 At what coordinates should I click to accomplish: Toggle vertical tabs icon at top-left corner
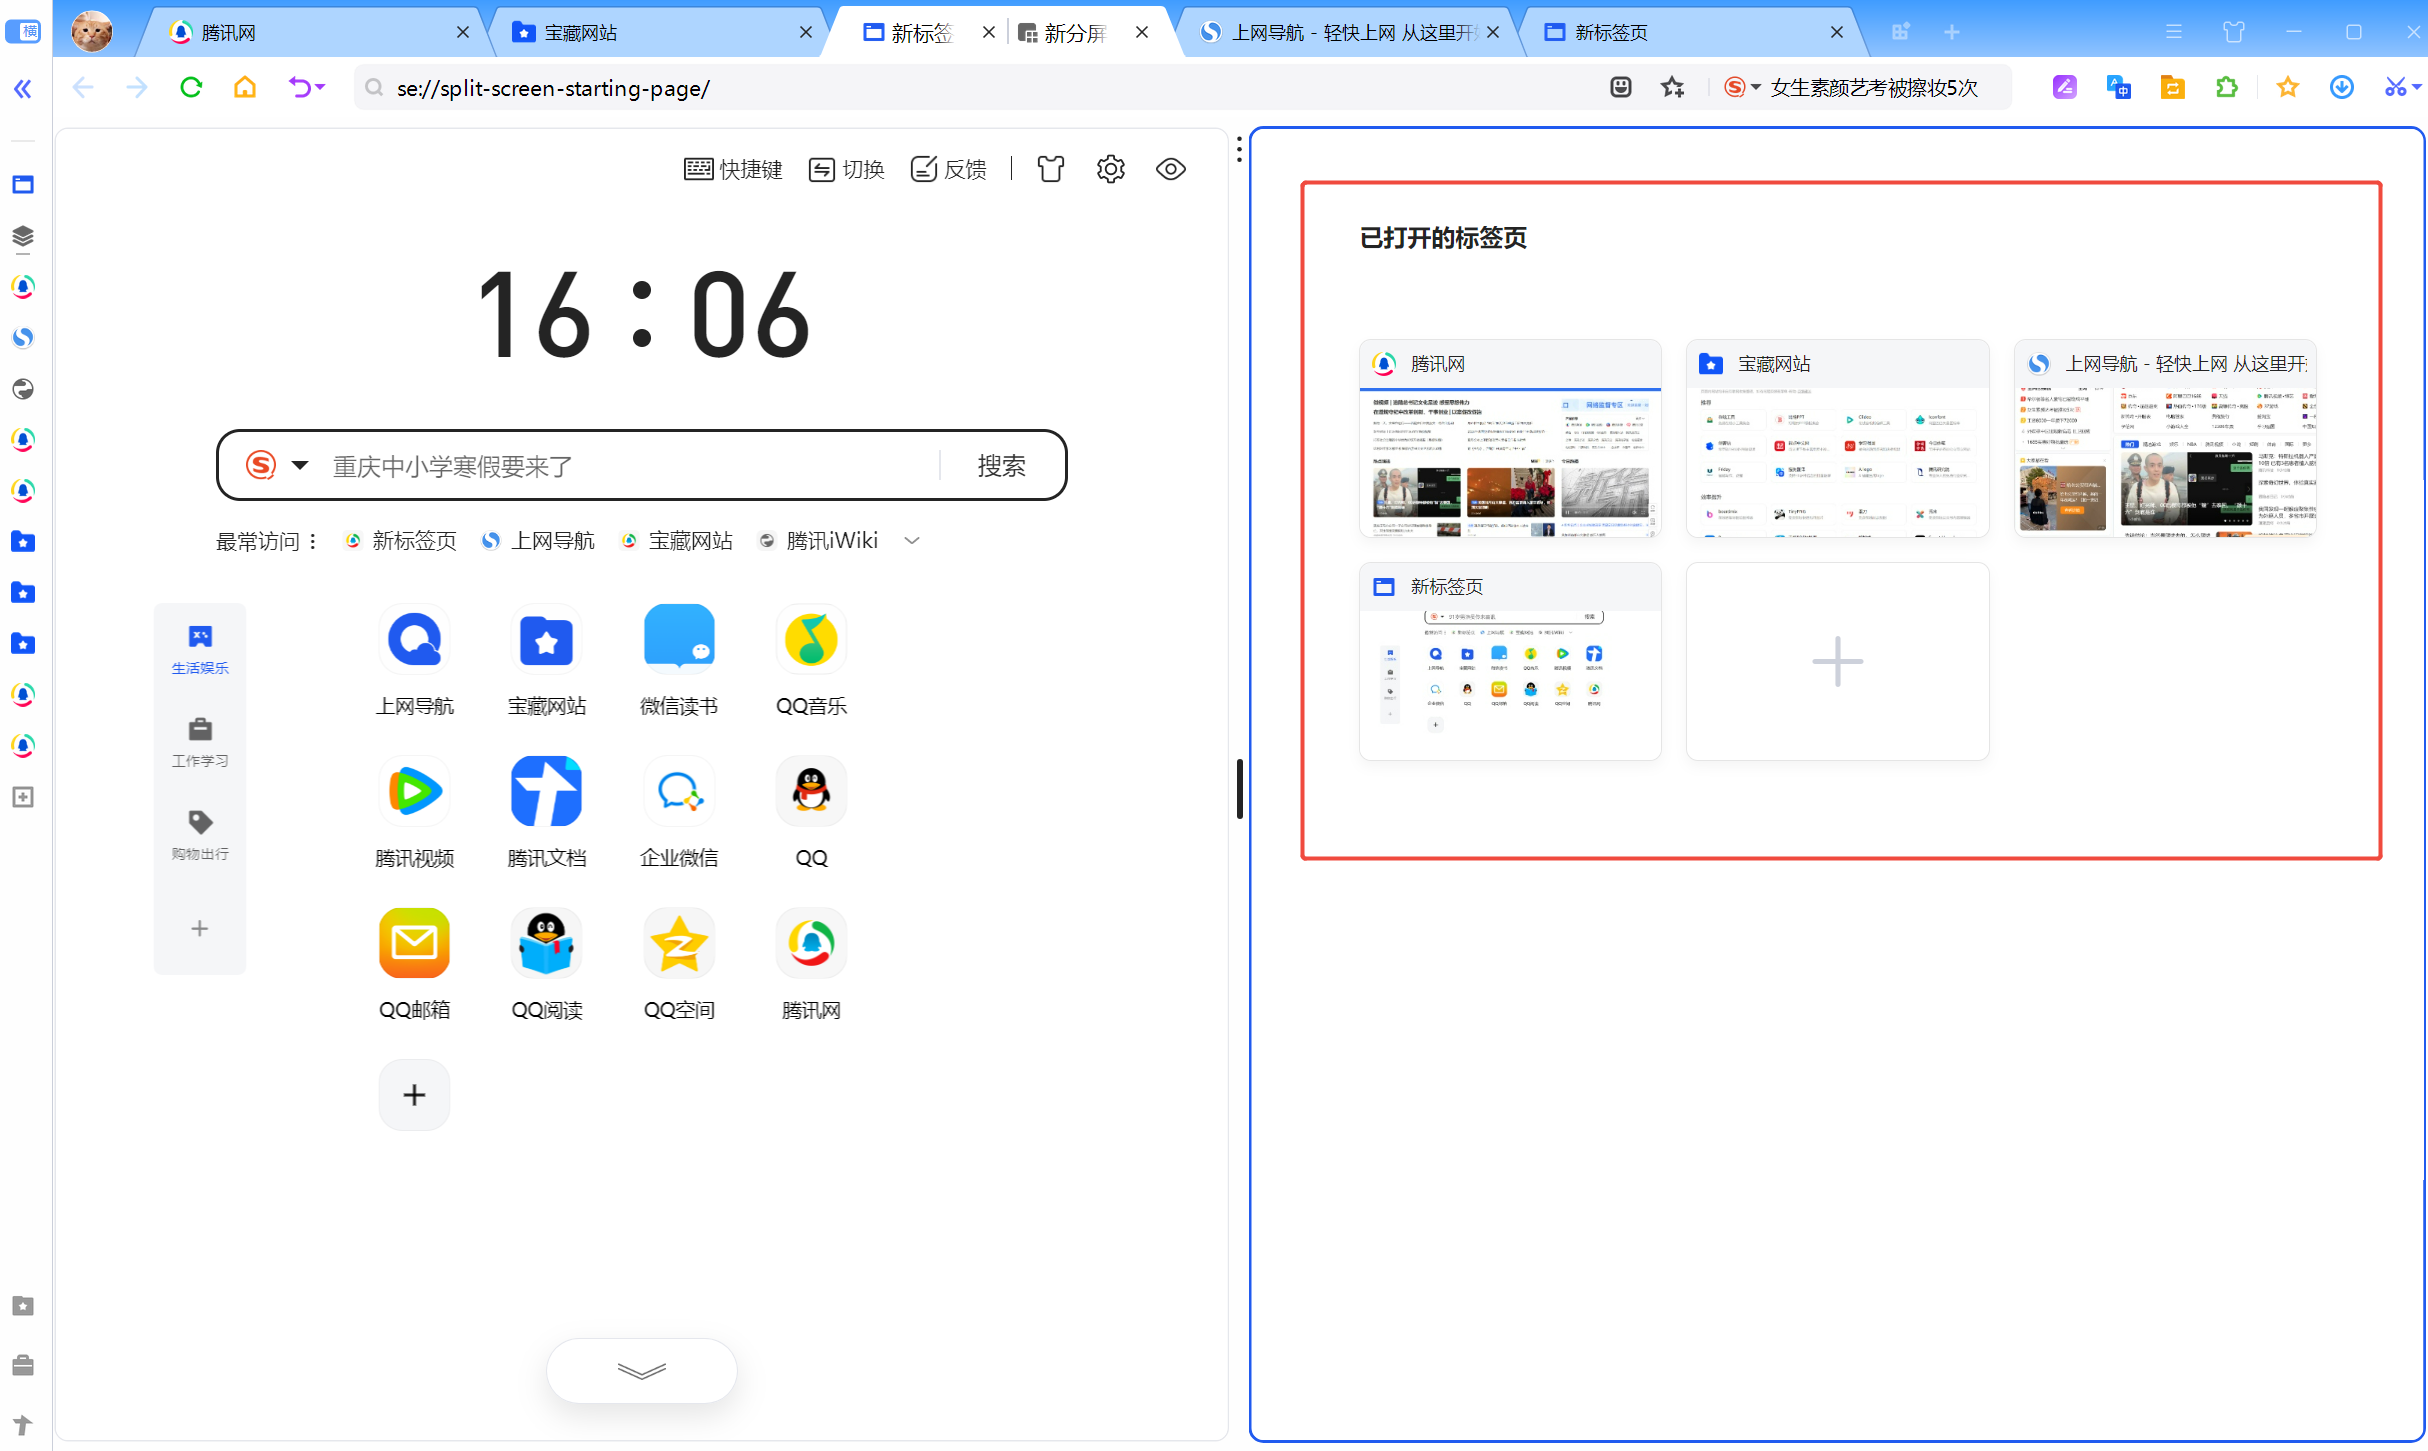coord(23,32)
